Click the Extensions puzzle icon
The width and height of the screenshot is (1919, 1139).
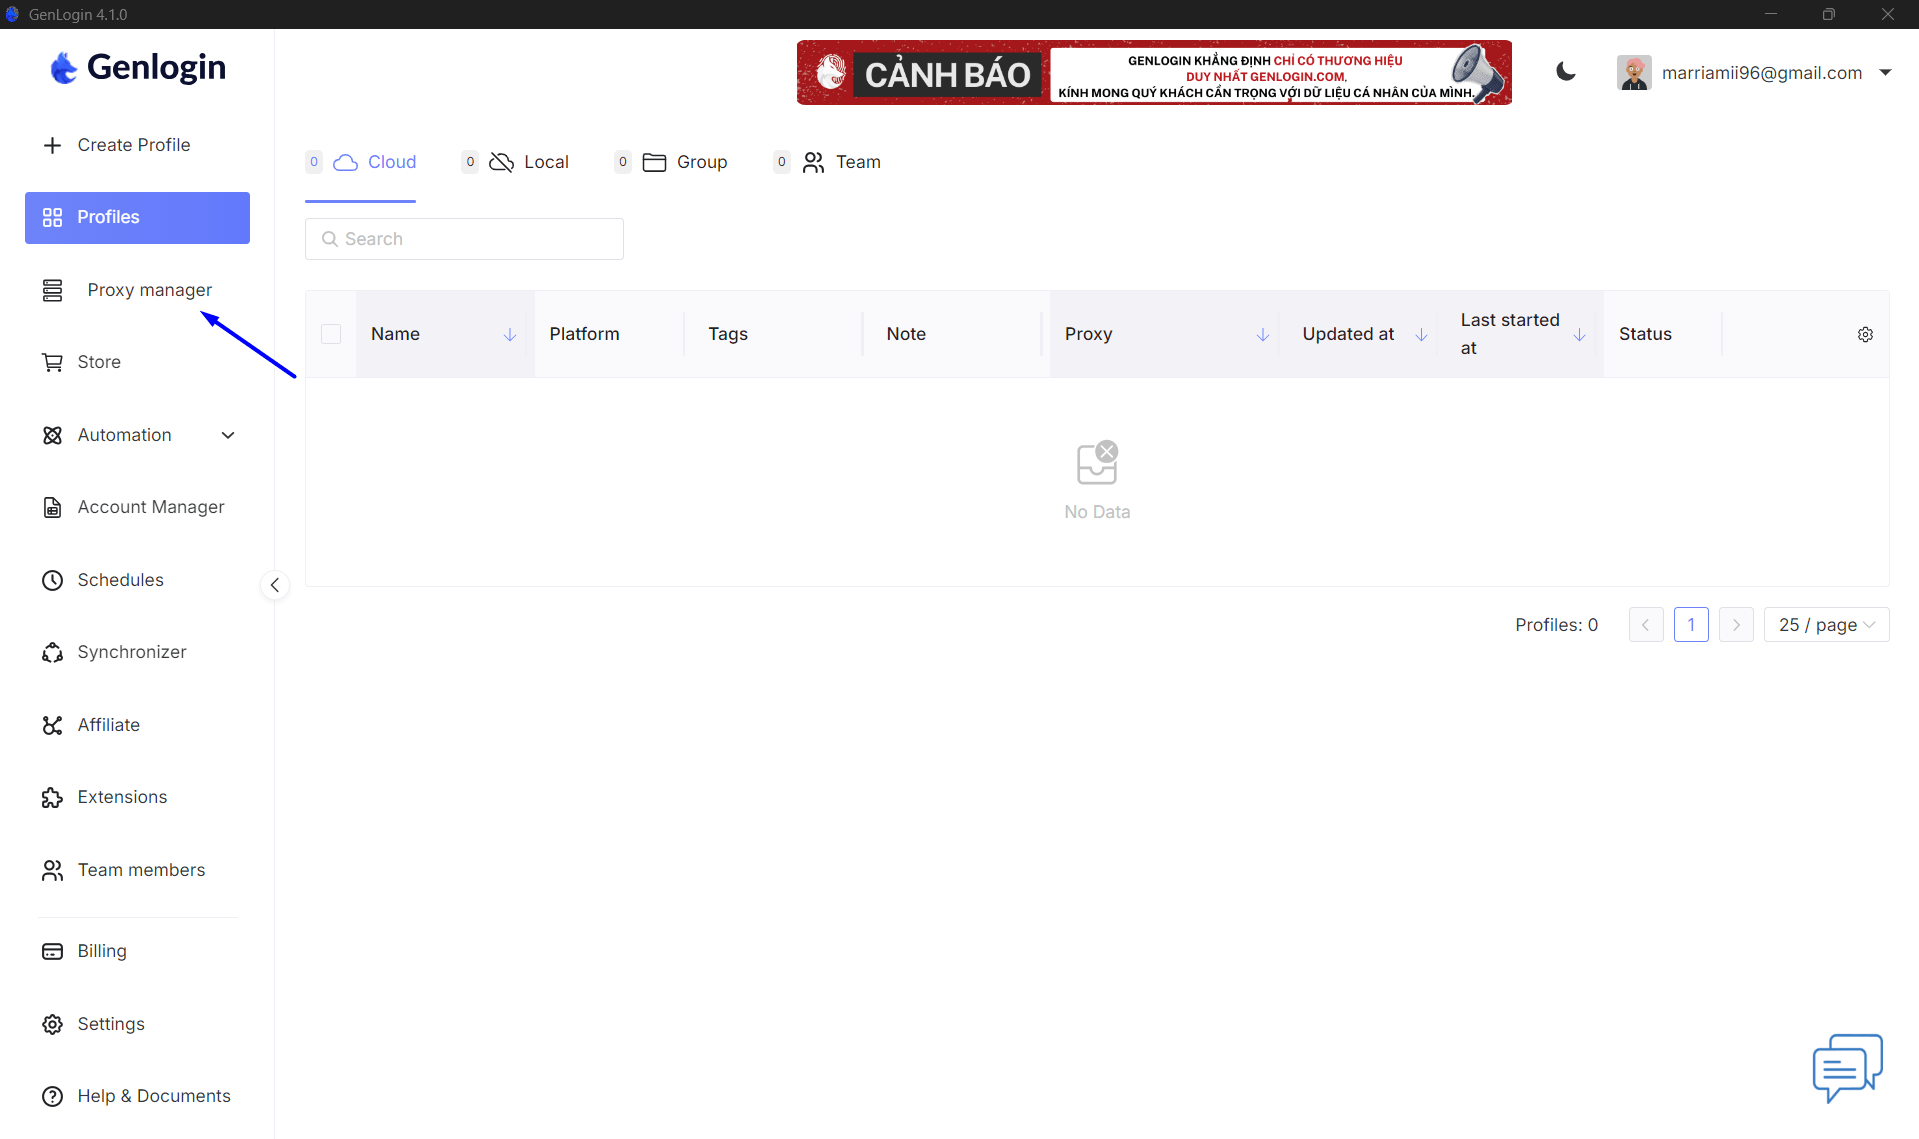[53, 797]
